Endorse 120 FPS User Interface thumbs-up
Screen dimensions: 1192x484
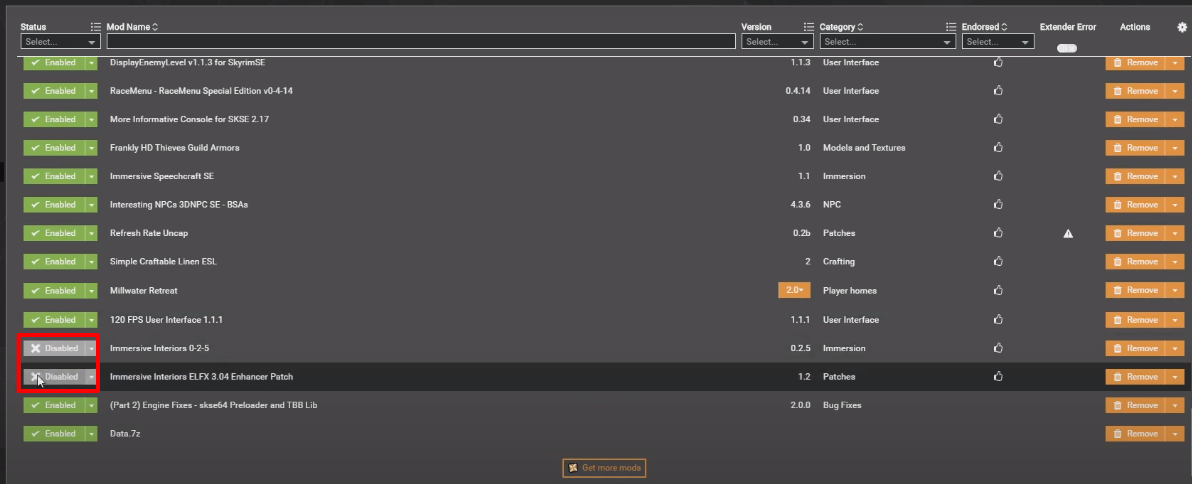(x=998, y=319)
